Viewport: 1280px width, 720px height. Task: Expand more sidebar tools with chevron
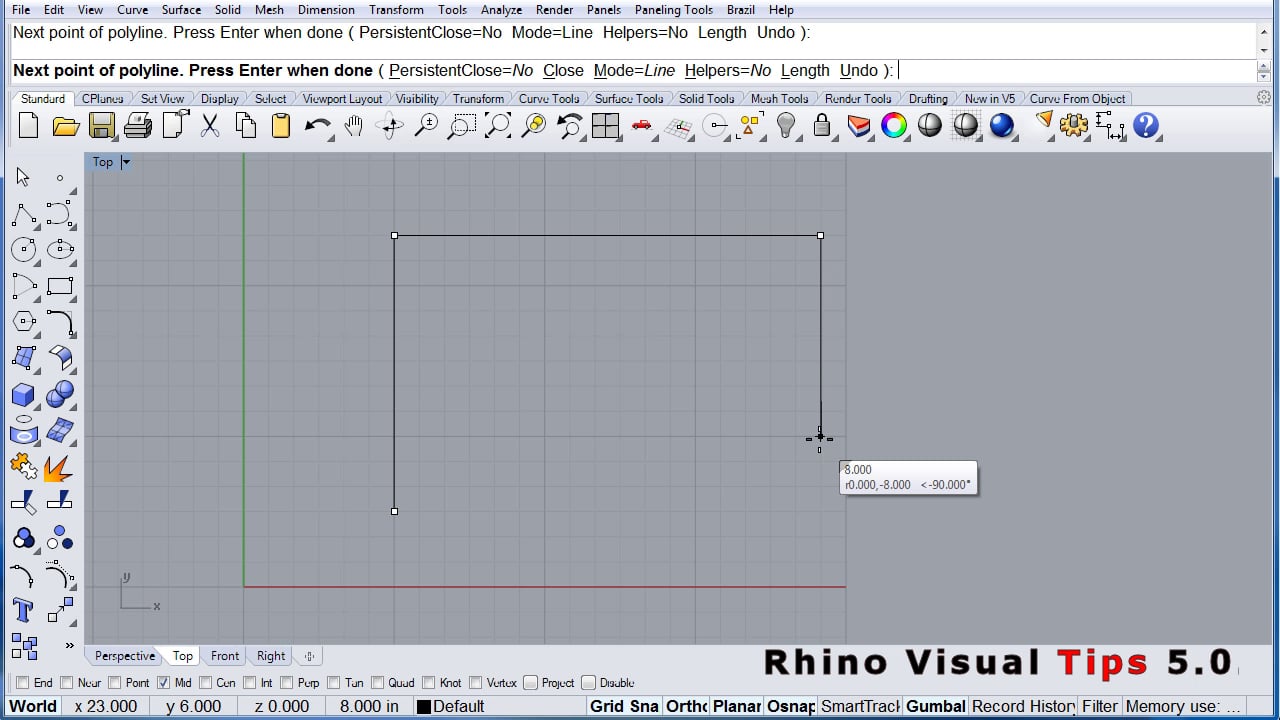pos(69,646)
